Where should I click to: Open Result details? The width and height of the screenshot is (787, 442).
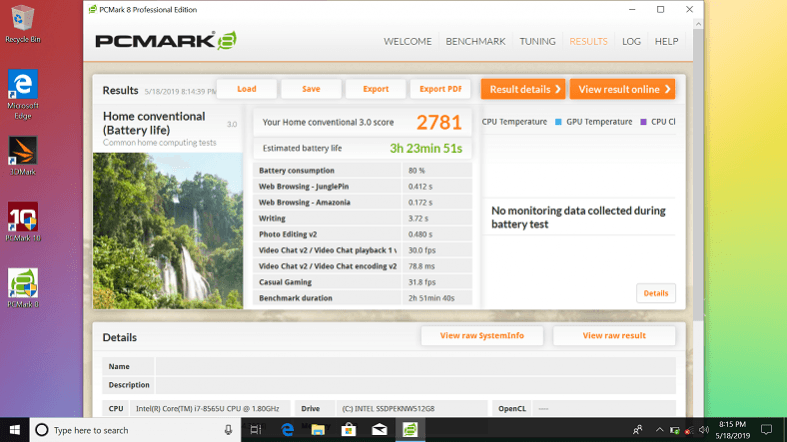coord(523,89)
